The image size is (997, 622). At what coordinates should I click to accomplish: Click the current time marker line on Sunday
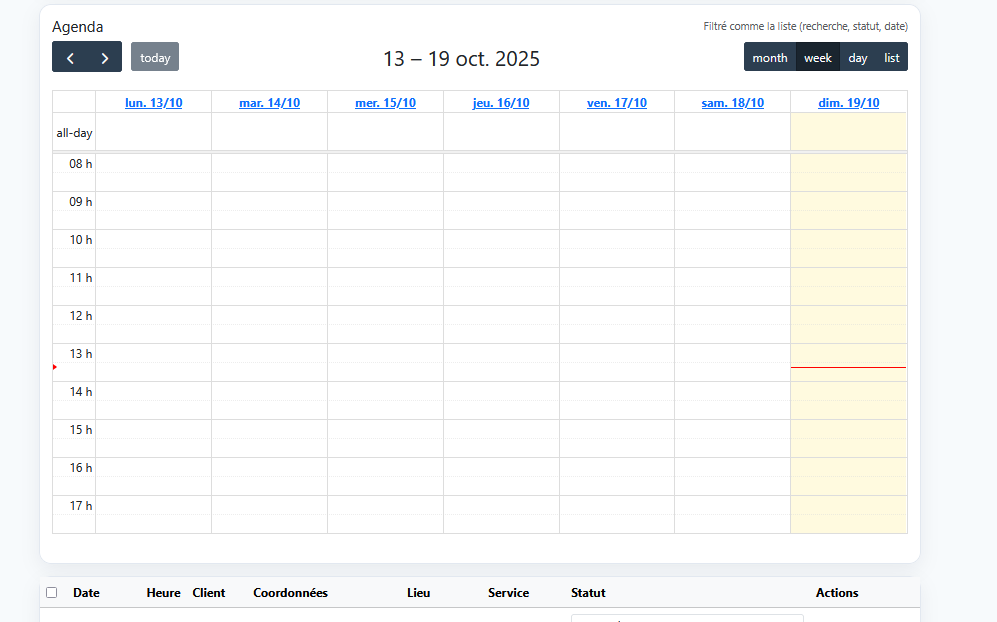pos(849,368)
